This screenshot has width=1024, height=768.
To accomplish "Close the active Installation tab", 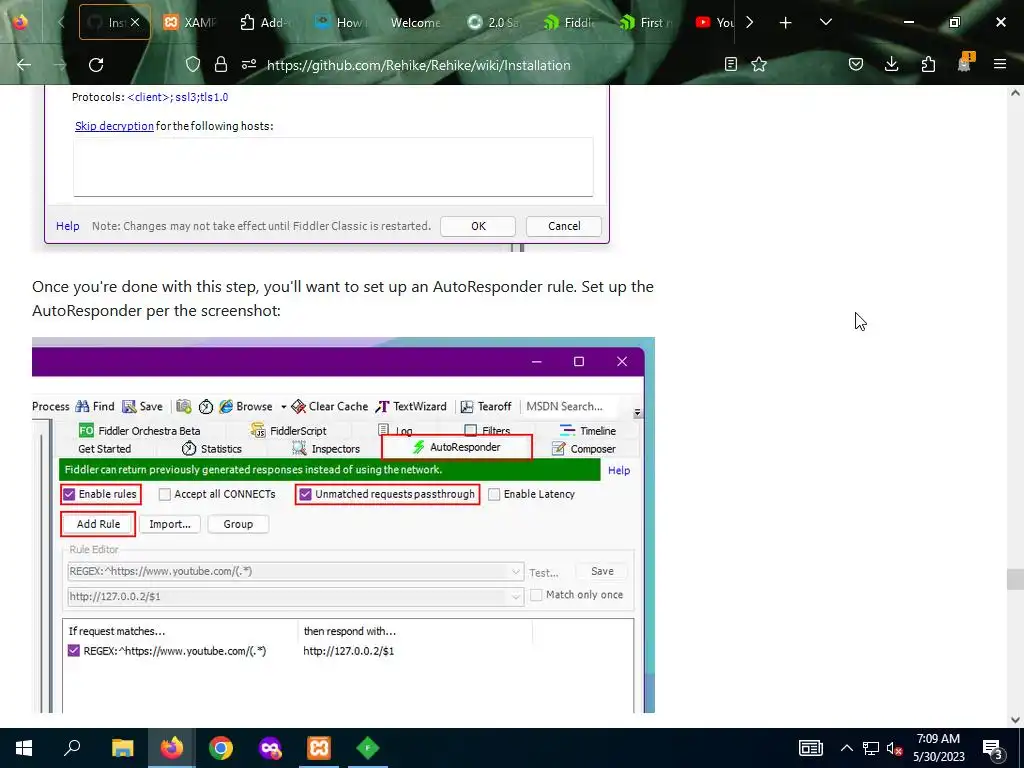I will click(135, 22).
